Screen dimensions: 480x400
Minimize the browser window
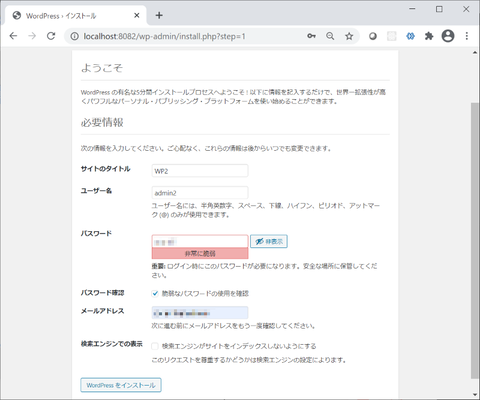pyautogui.click(x=412, y=9)
